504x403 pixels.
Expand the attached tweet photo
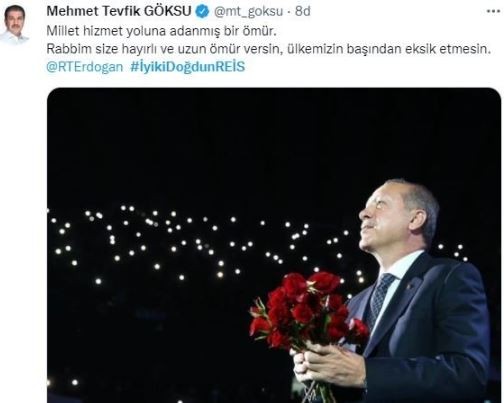point(274,245)
